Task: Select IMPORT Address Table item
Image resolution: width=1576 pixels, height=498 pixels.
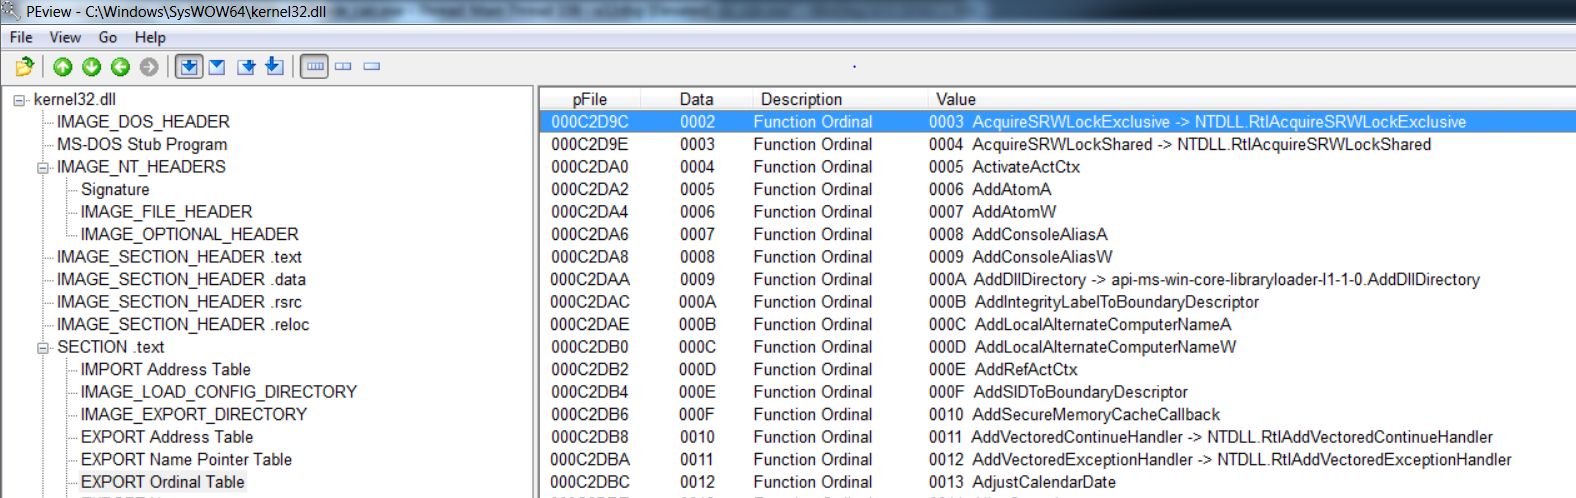Action: tap(165, 369)
